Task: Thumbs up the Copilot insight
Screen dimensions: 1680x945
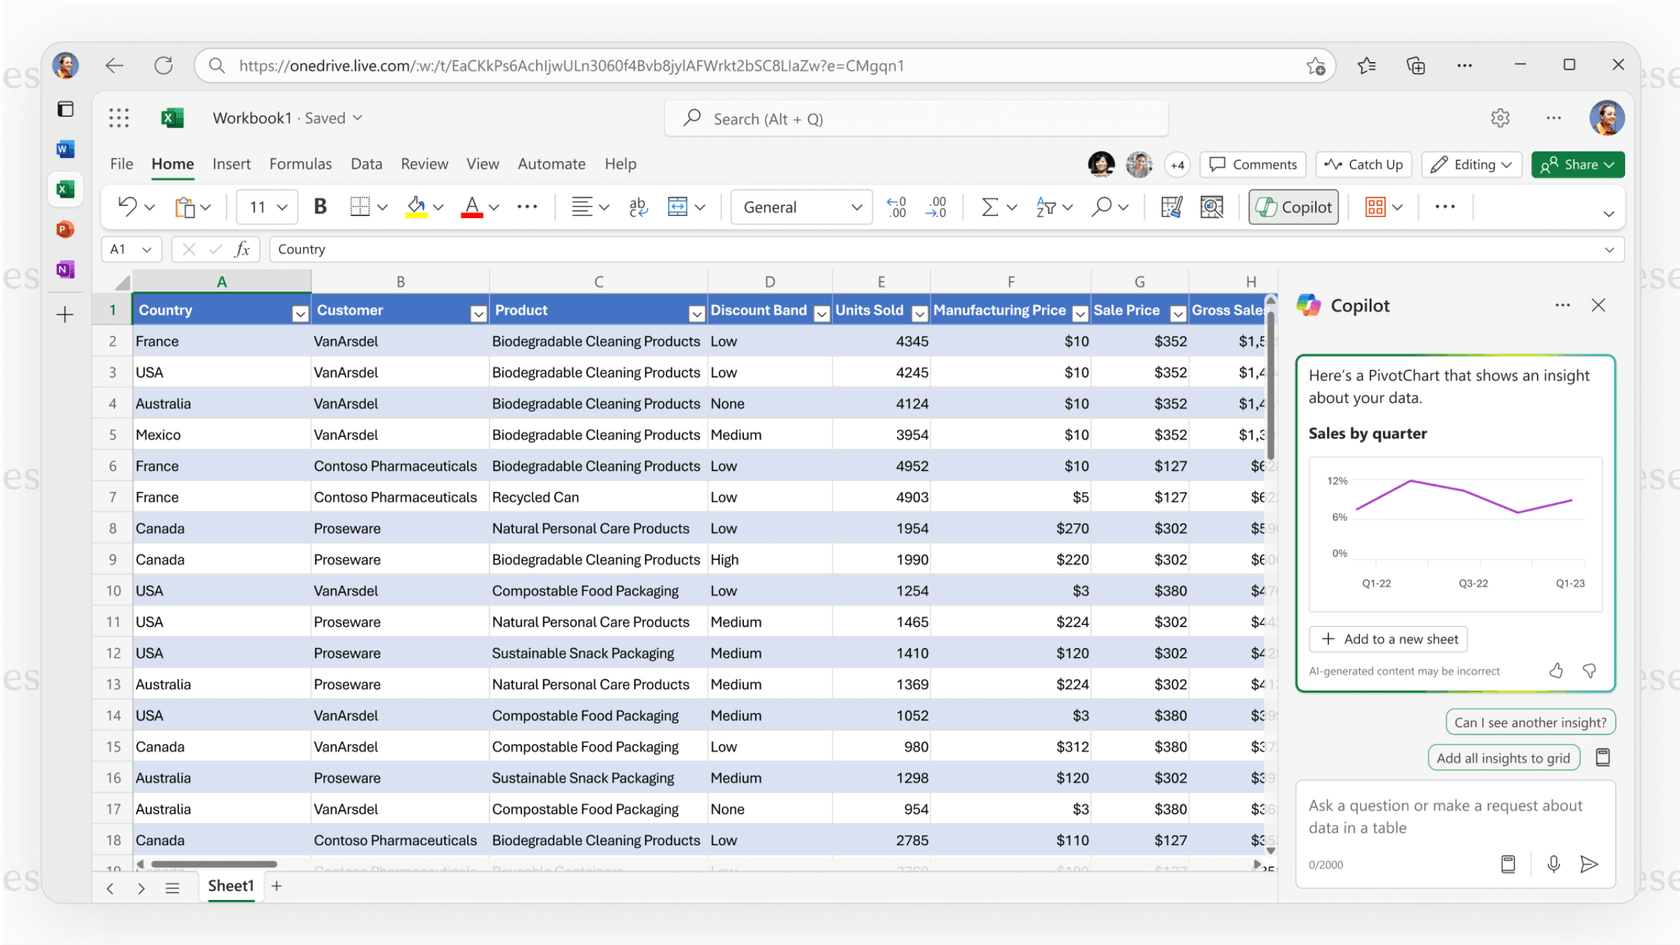Action: pos(1556,671)
